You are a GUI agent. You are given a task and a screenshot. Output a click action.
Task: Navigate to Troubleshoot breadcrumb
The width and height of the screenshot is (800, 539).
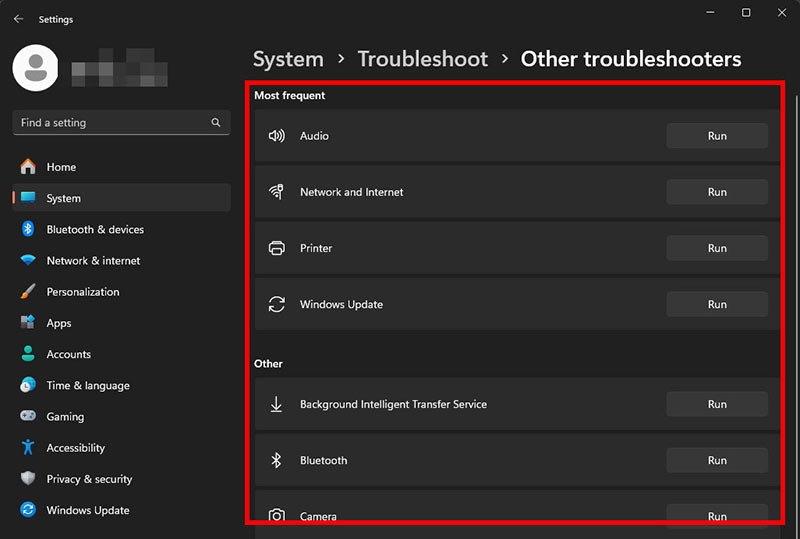422,59
